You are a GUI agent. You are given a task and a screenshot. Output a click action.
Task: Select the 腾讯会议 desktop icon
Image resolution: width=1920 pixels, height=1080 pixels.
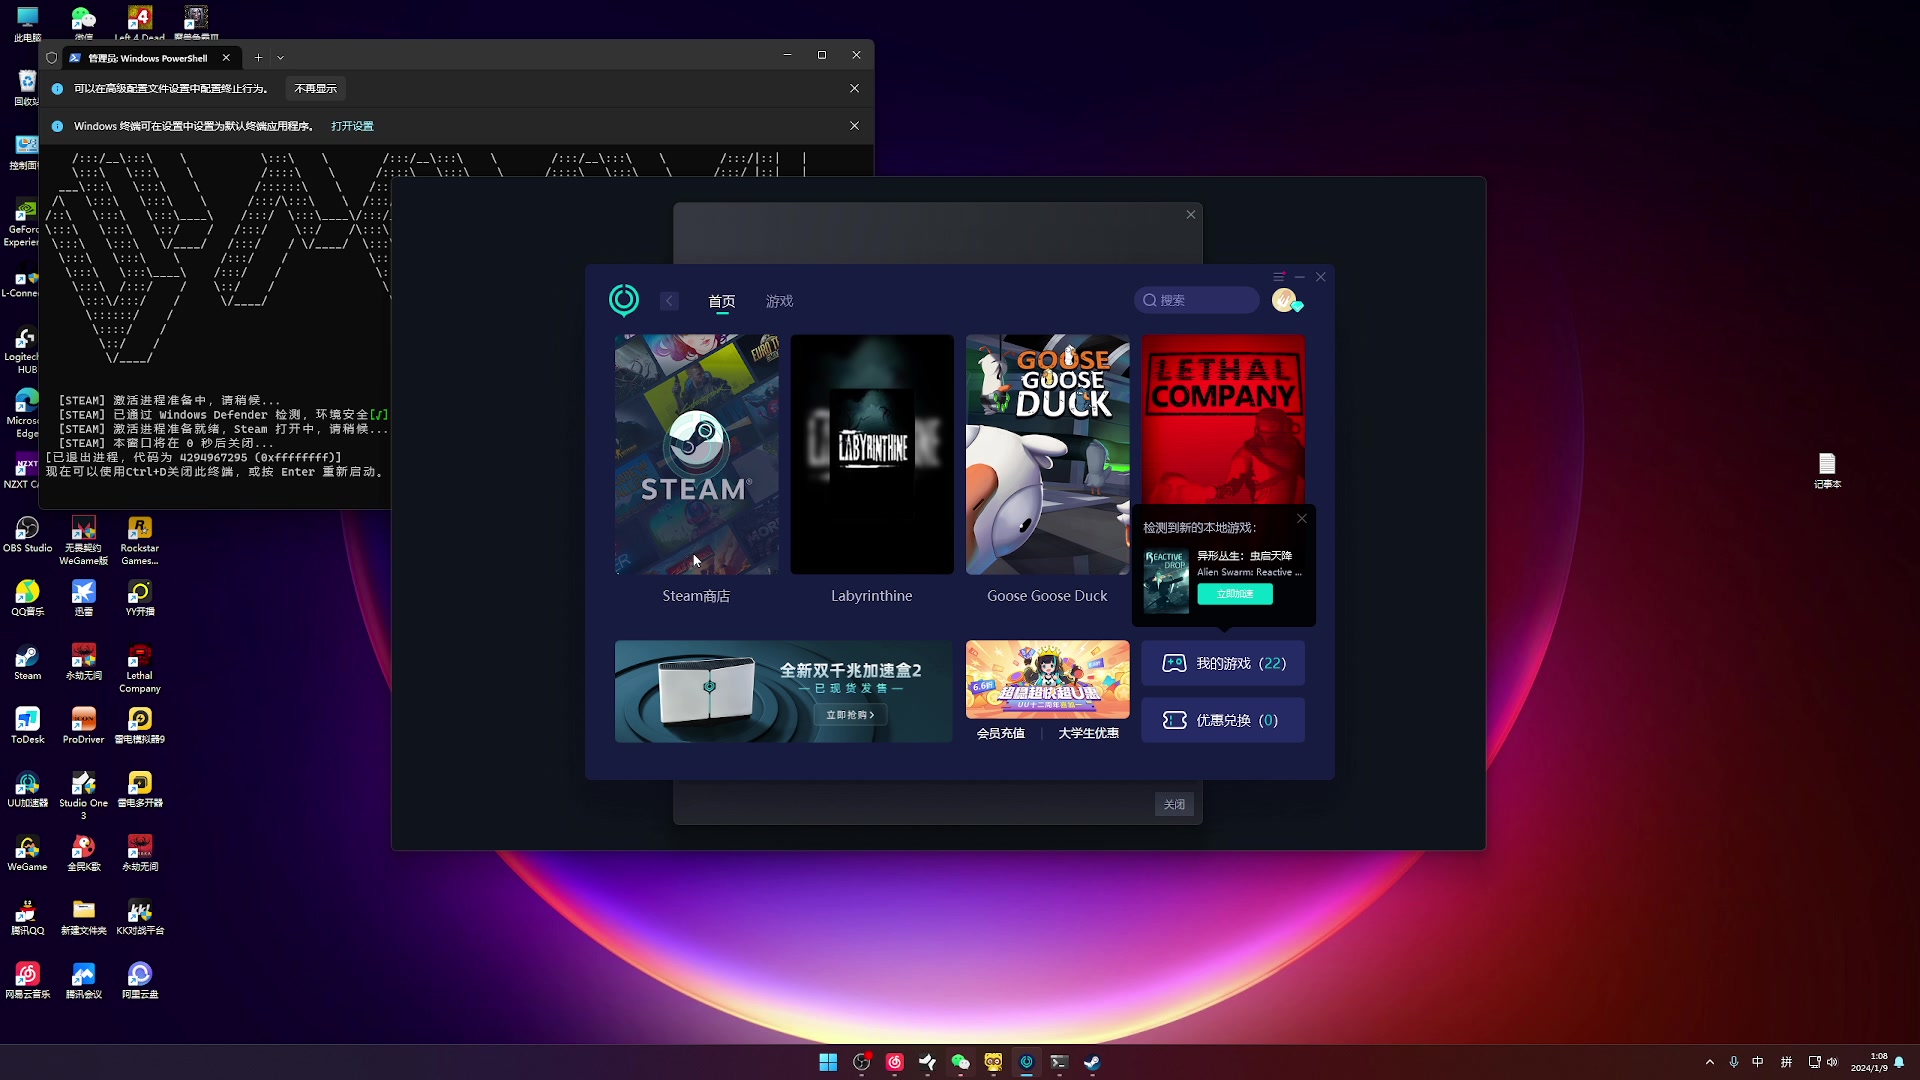[83, 981]
